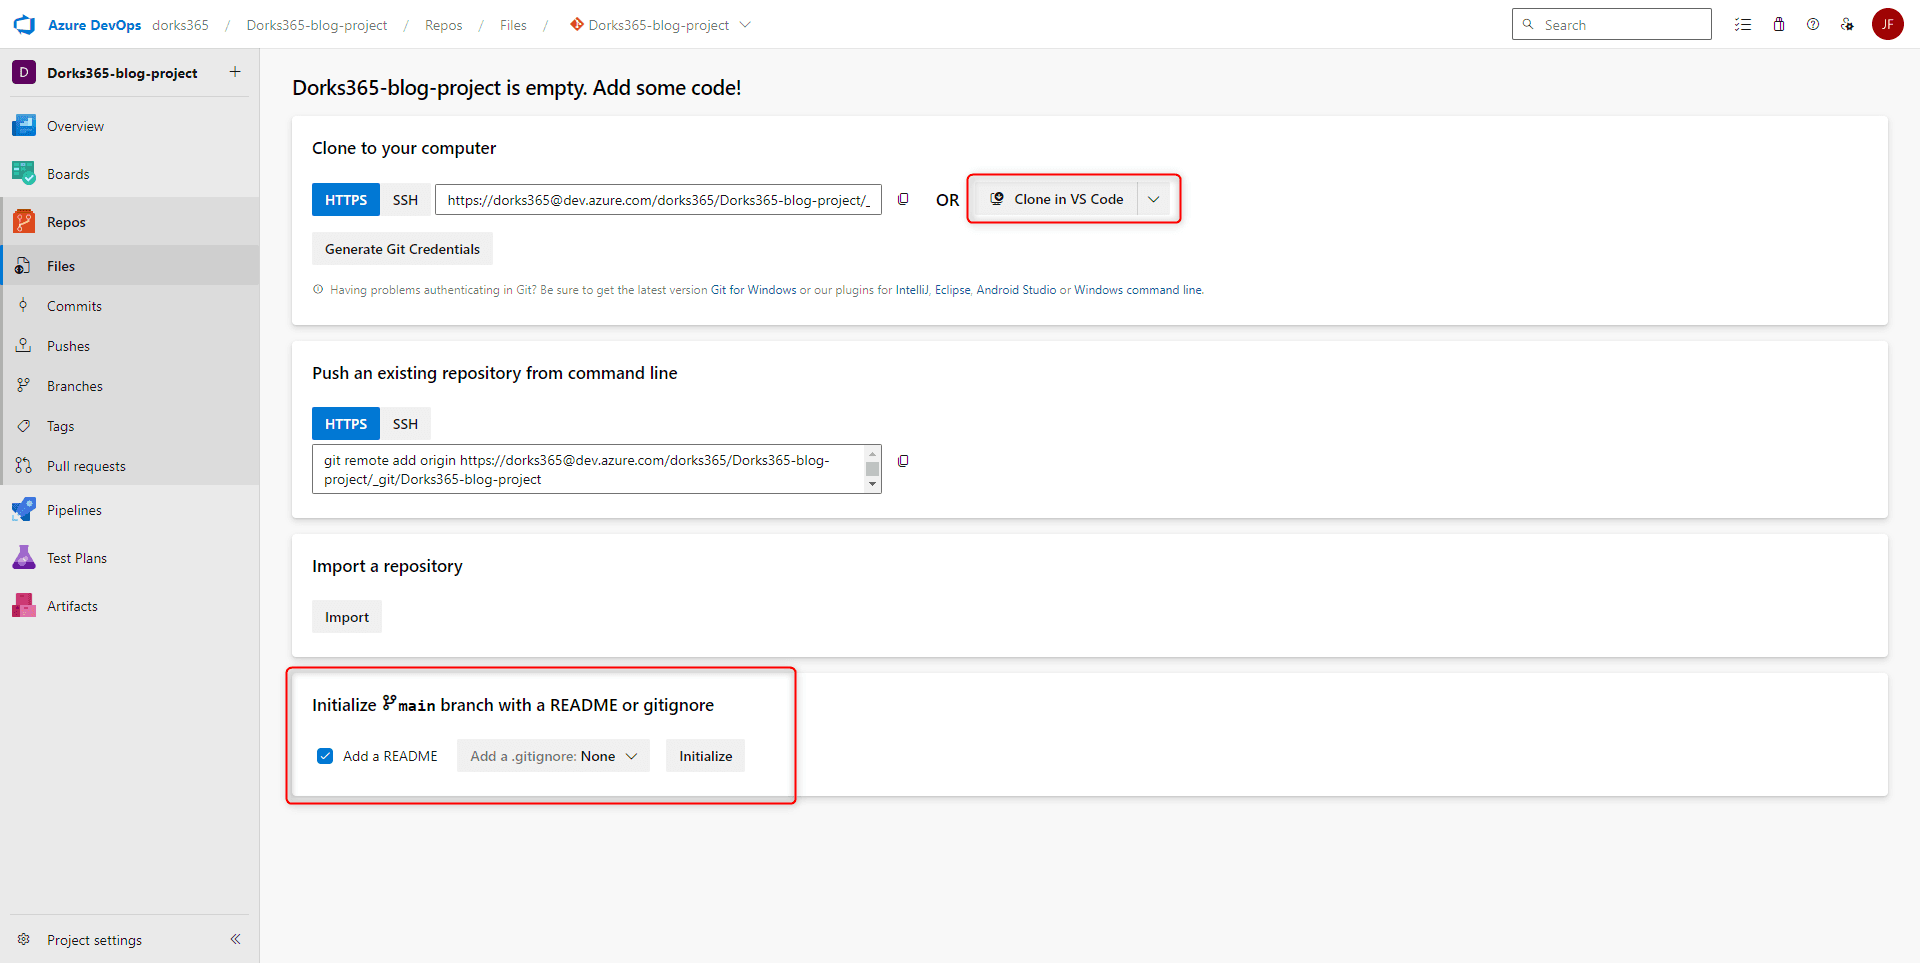Viewport: 1920px width, 963px height.
Task: Click the Commits icon in sidebar
Action: (x=23, y=306)
